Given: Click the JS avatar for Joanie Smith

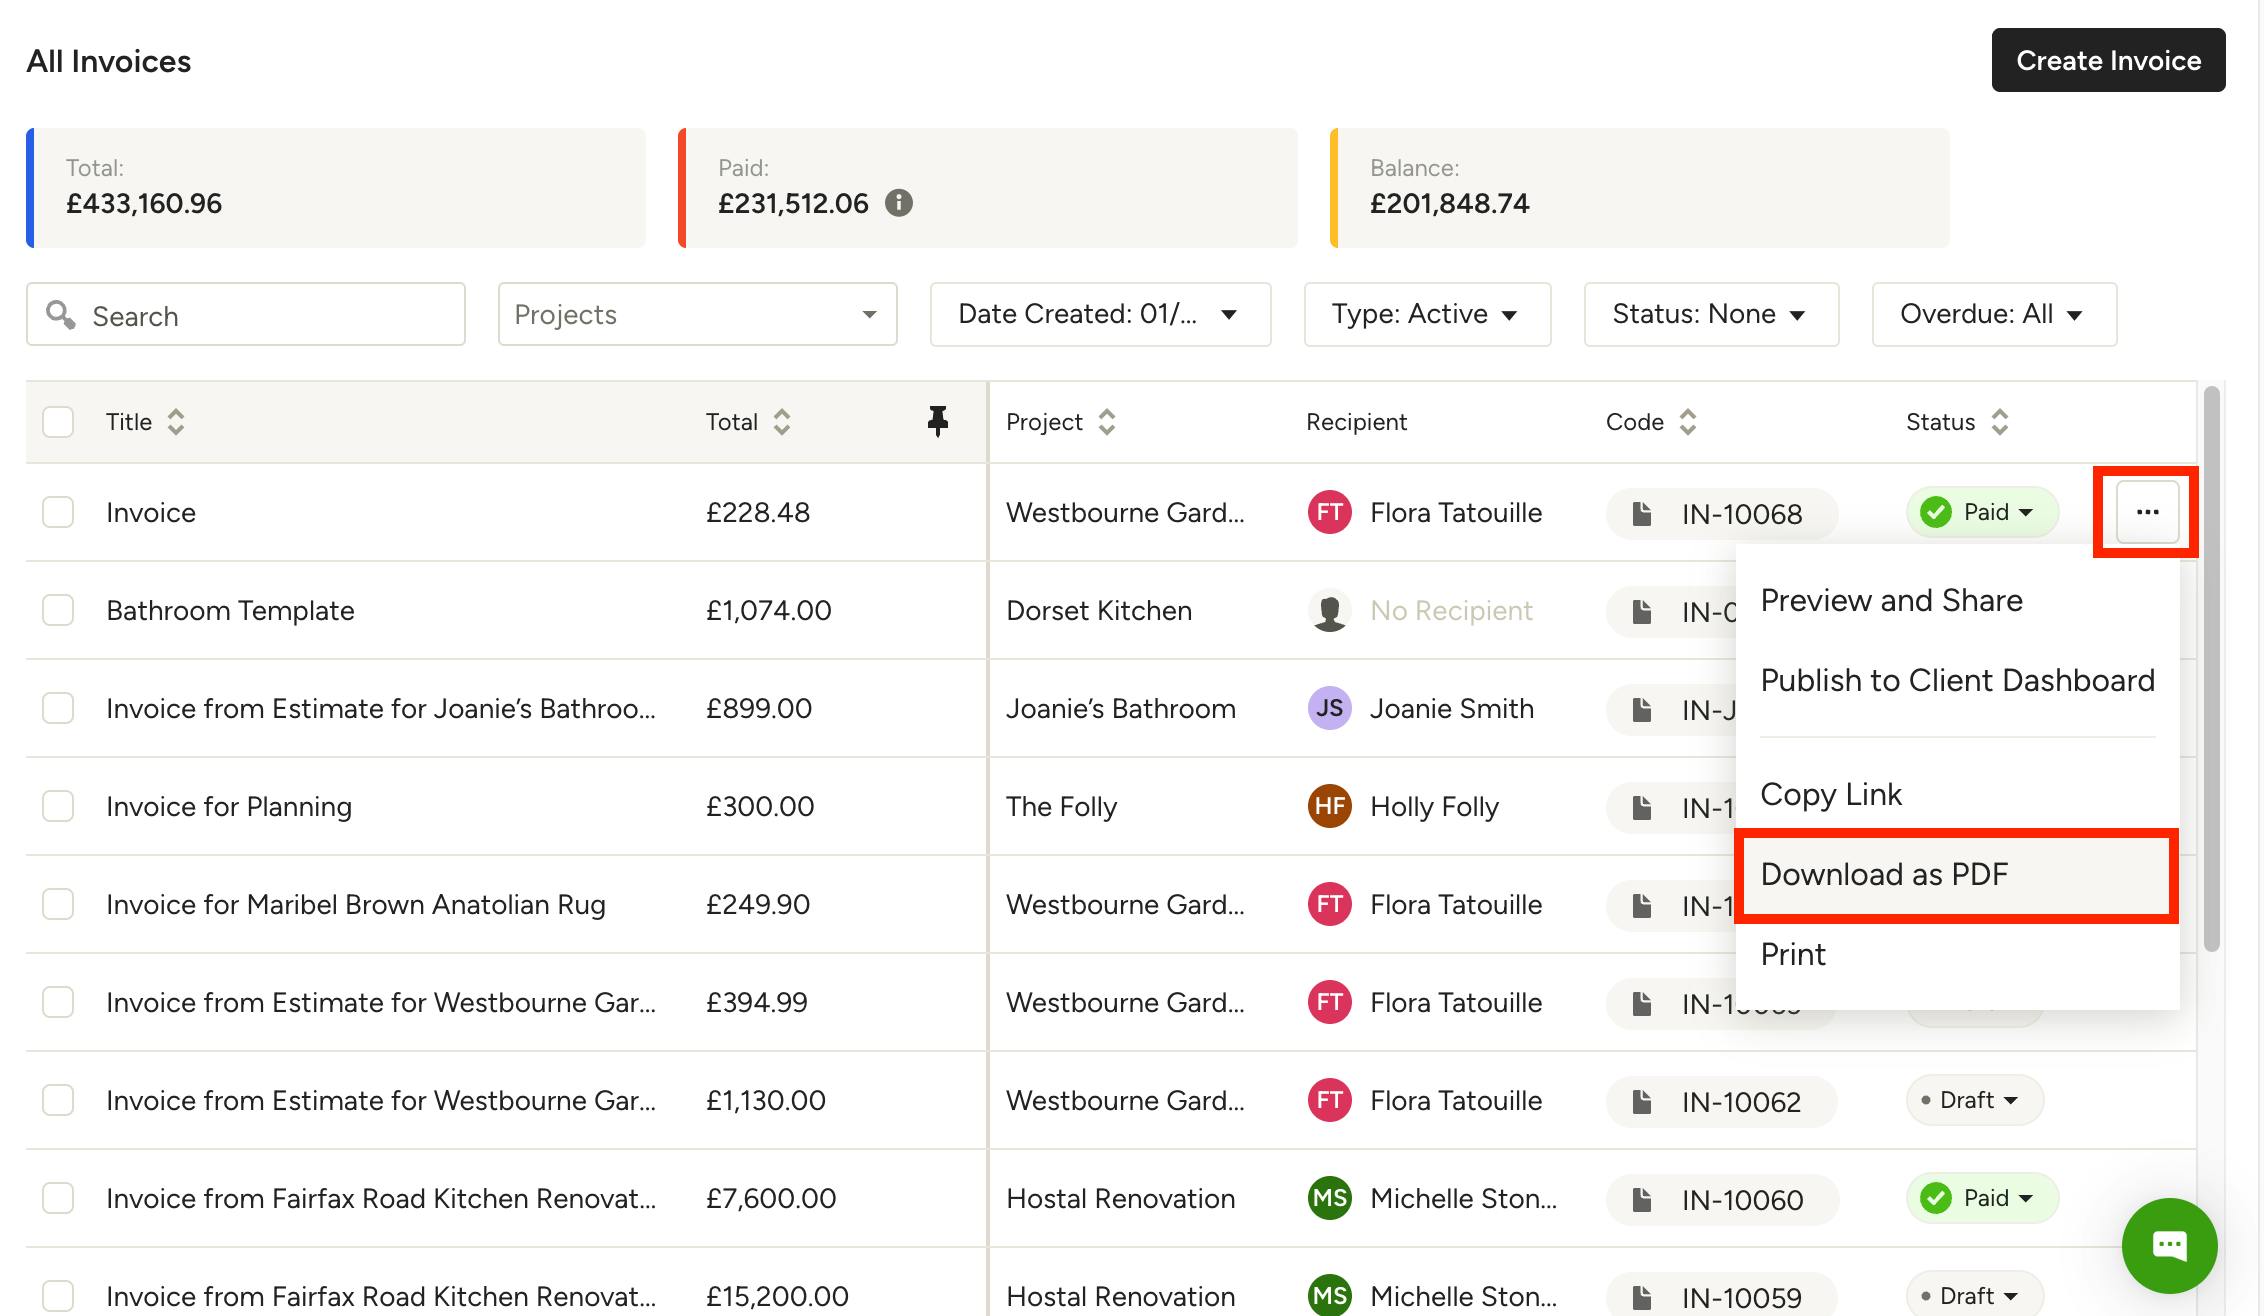Looking at the screenshot, I should click(1329, 708).
